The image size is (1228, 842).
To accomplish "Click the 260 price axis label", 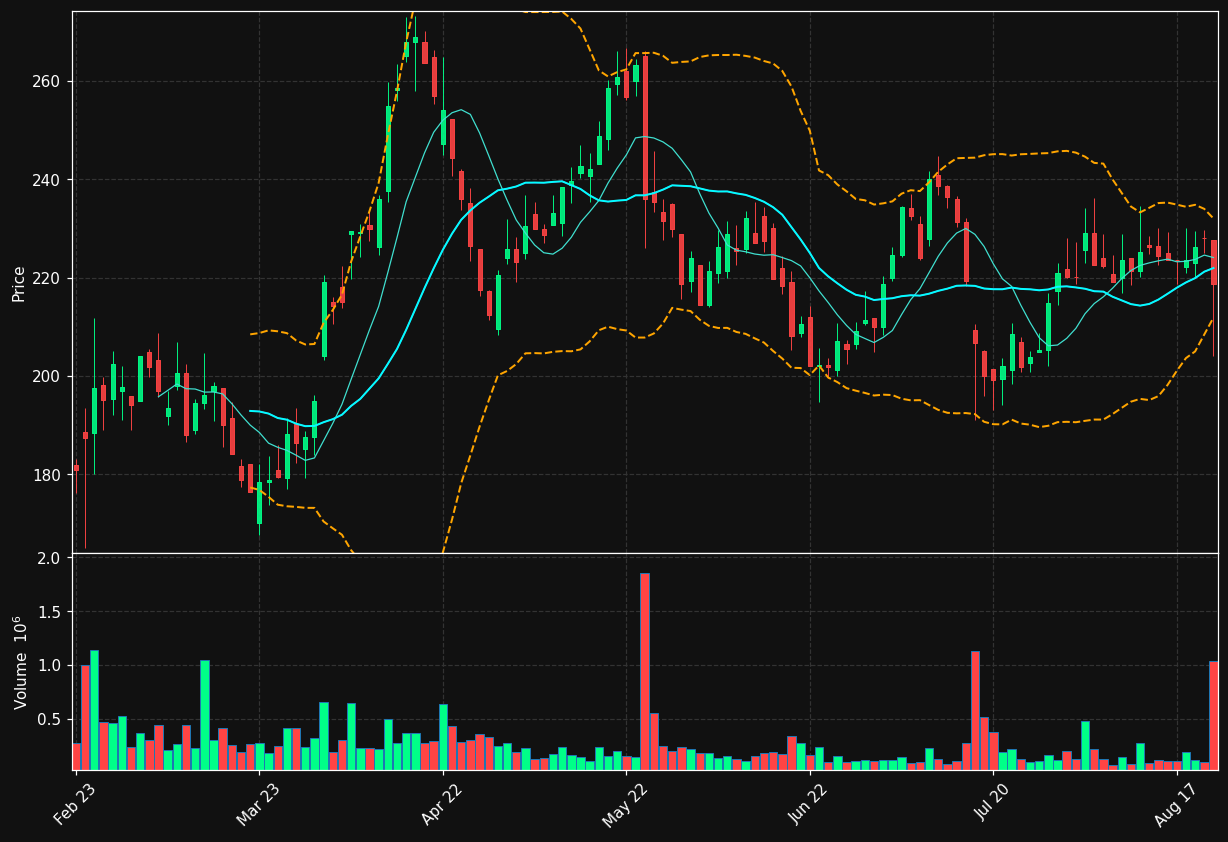I will (x=47, y=81).
